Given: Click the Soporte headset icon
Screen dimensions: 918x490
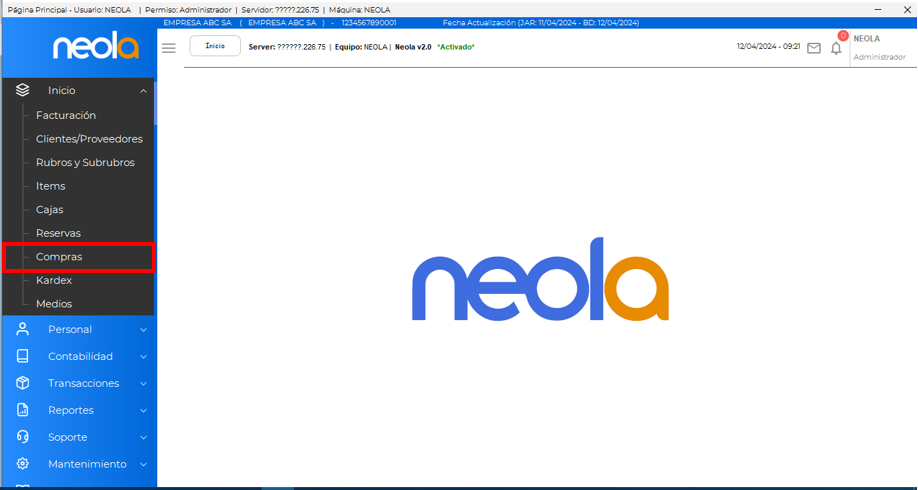Looking at the screenshot, I should tap(23, 437).
